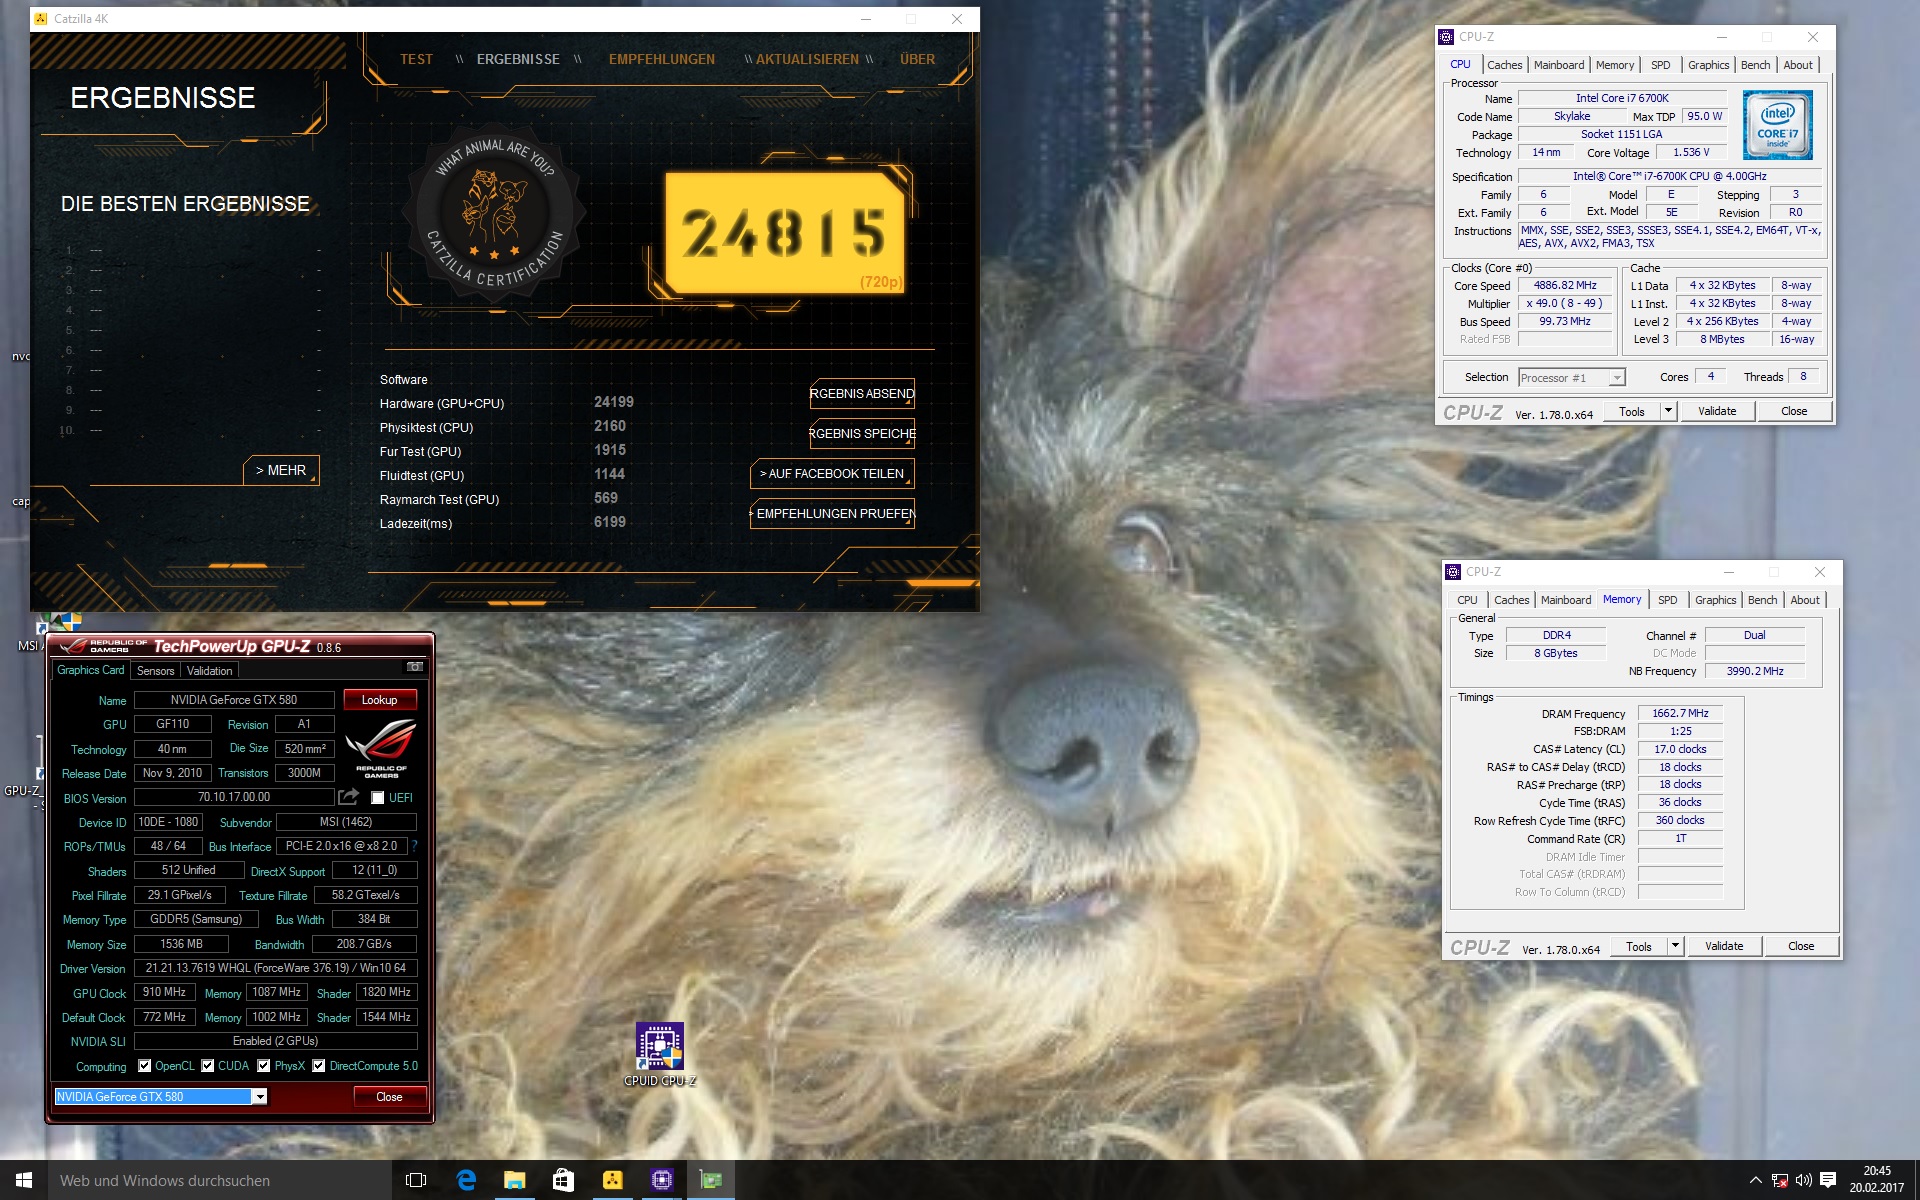This screenshot has width=1920, height=1200.
Task: Expand more results with MEHR
Action: point(281,470)
